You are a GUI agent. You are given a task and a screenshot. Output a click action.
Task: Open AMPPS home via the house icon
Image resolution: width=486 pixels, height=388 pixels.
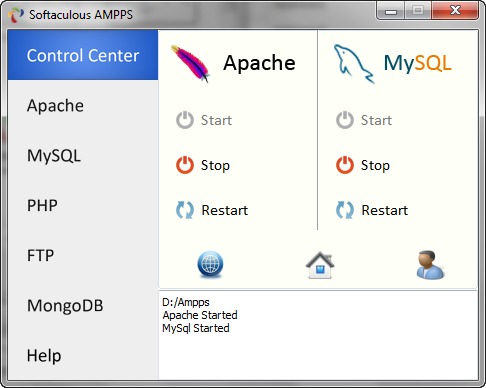tap(320, 265)
